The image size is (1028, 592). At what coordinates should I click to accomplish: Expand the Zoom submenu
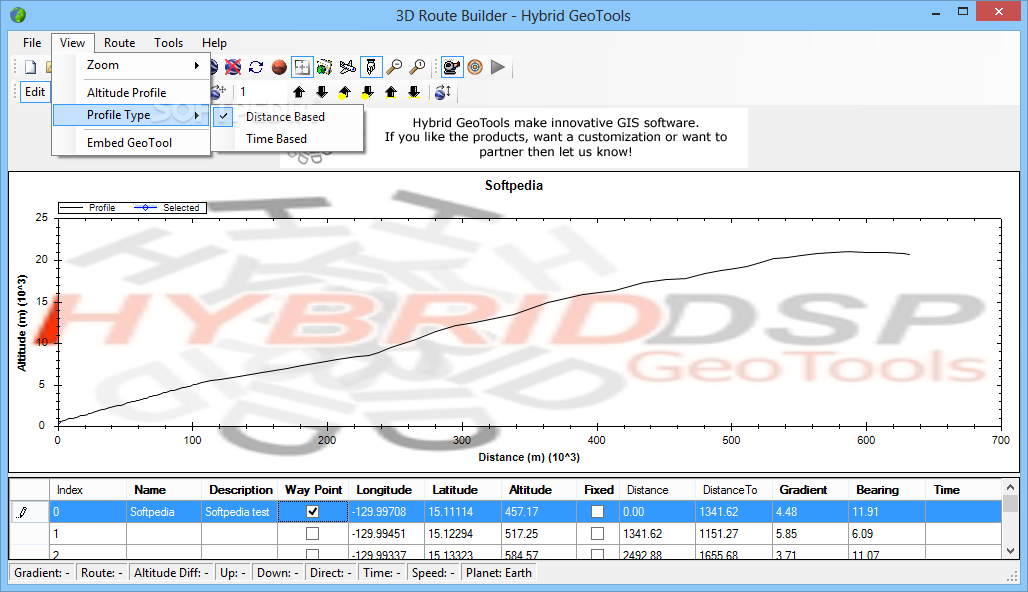pos(131,65)
